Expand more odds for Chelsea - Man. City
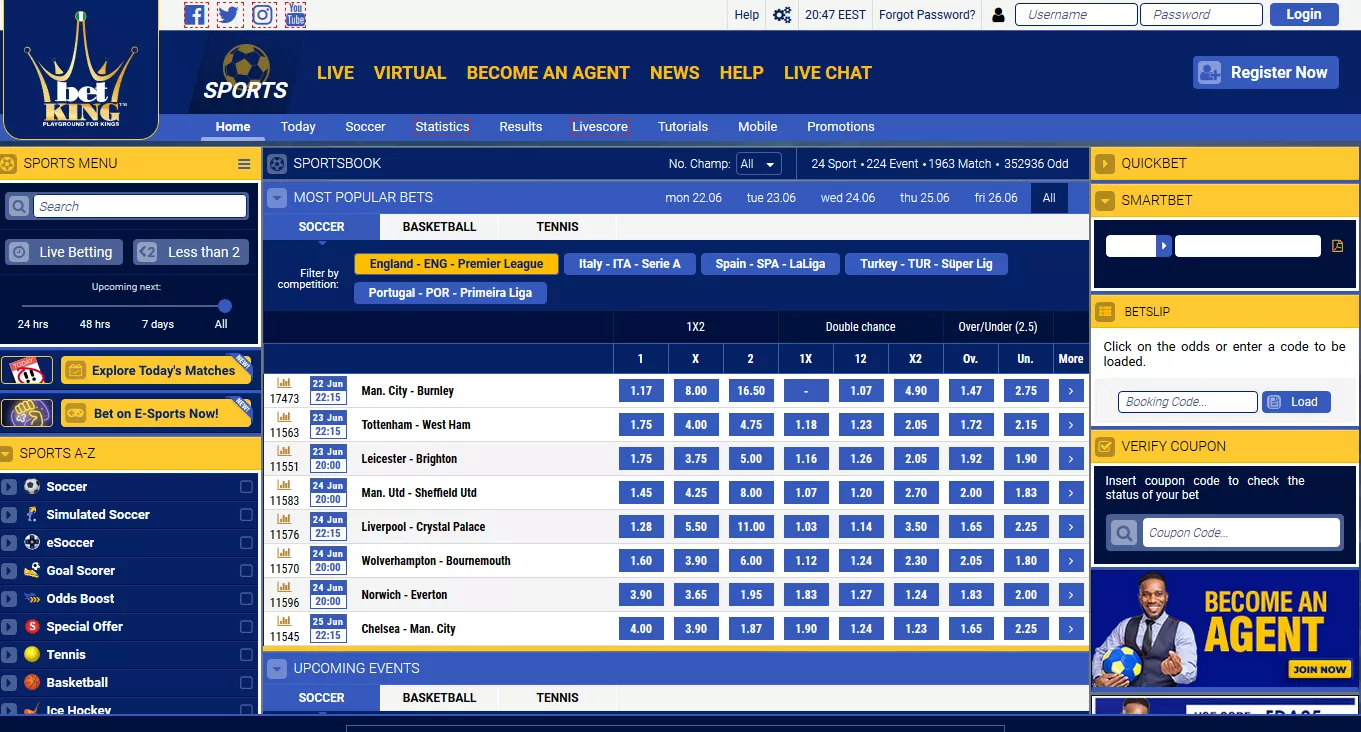Image resolution: width=1361 pixels, height=732 pixels. pyautogui.click(x=1071, y=628)
